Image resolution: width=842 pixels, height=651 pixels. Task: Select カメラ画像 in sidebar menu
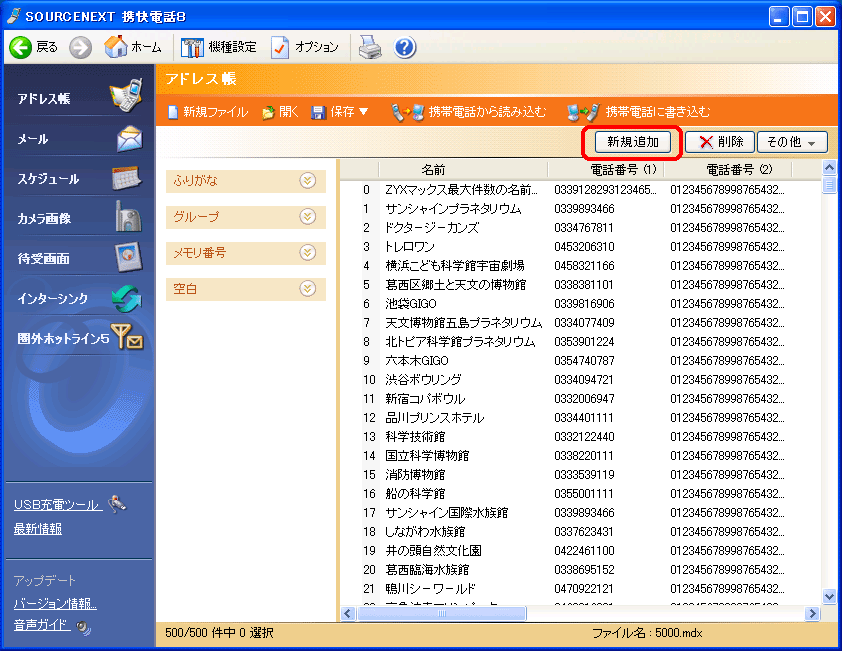[x=44, y=219]
